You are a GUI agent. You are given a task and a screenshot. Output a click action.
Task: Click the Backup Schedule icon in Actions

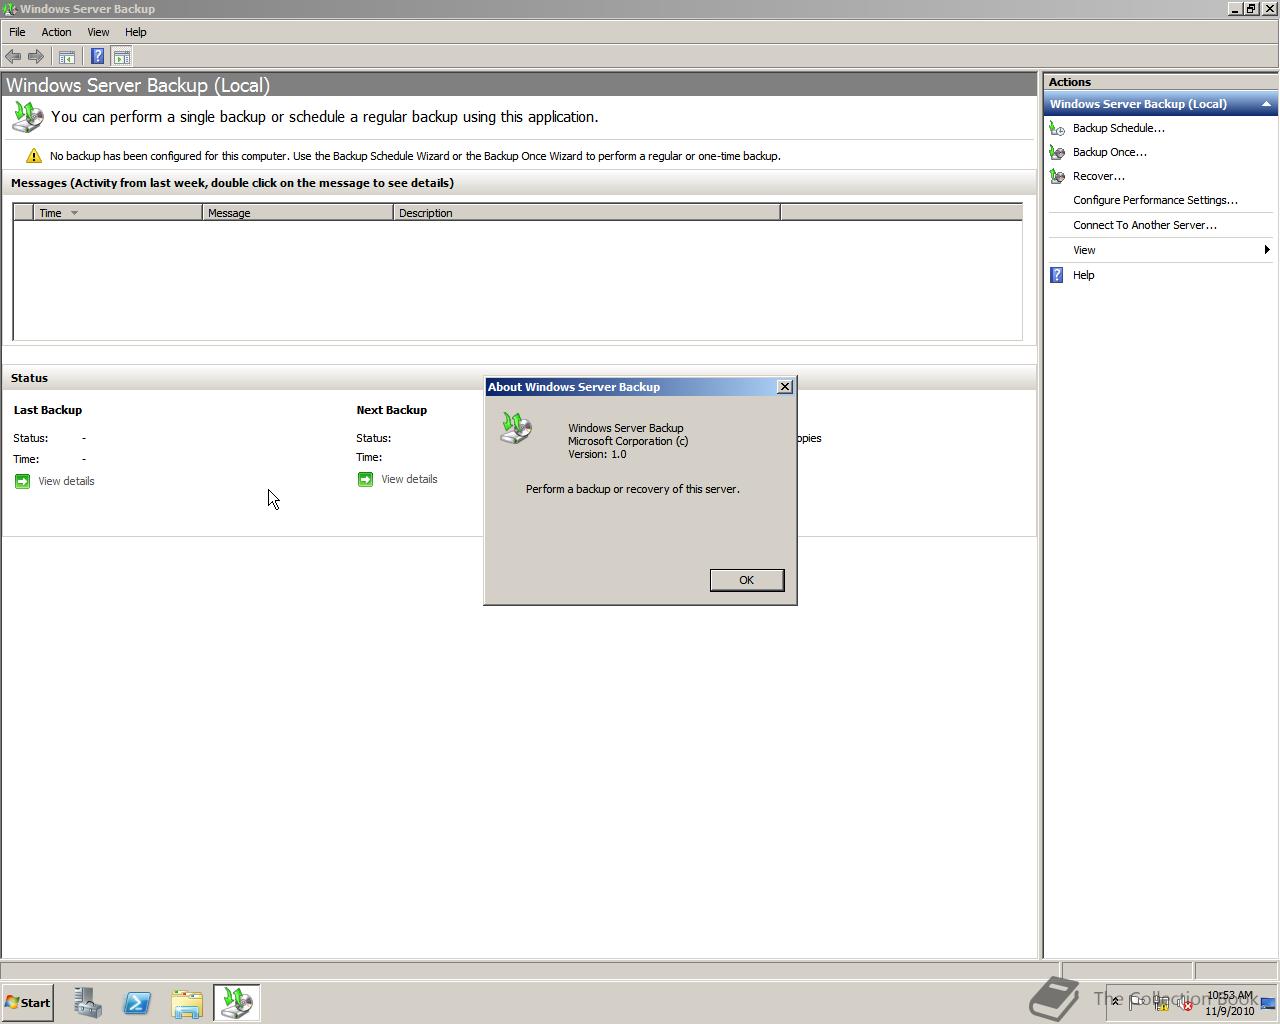point(1057,128)
